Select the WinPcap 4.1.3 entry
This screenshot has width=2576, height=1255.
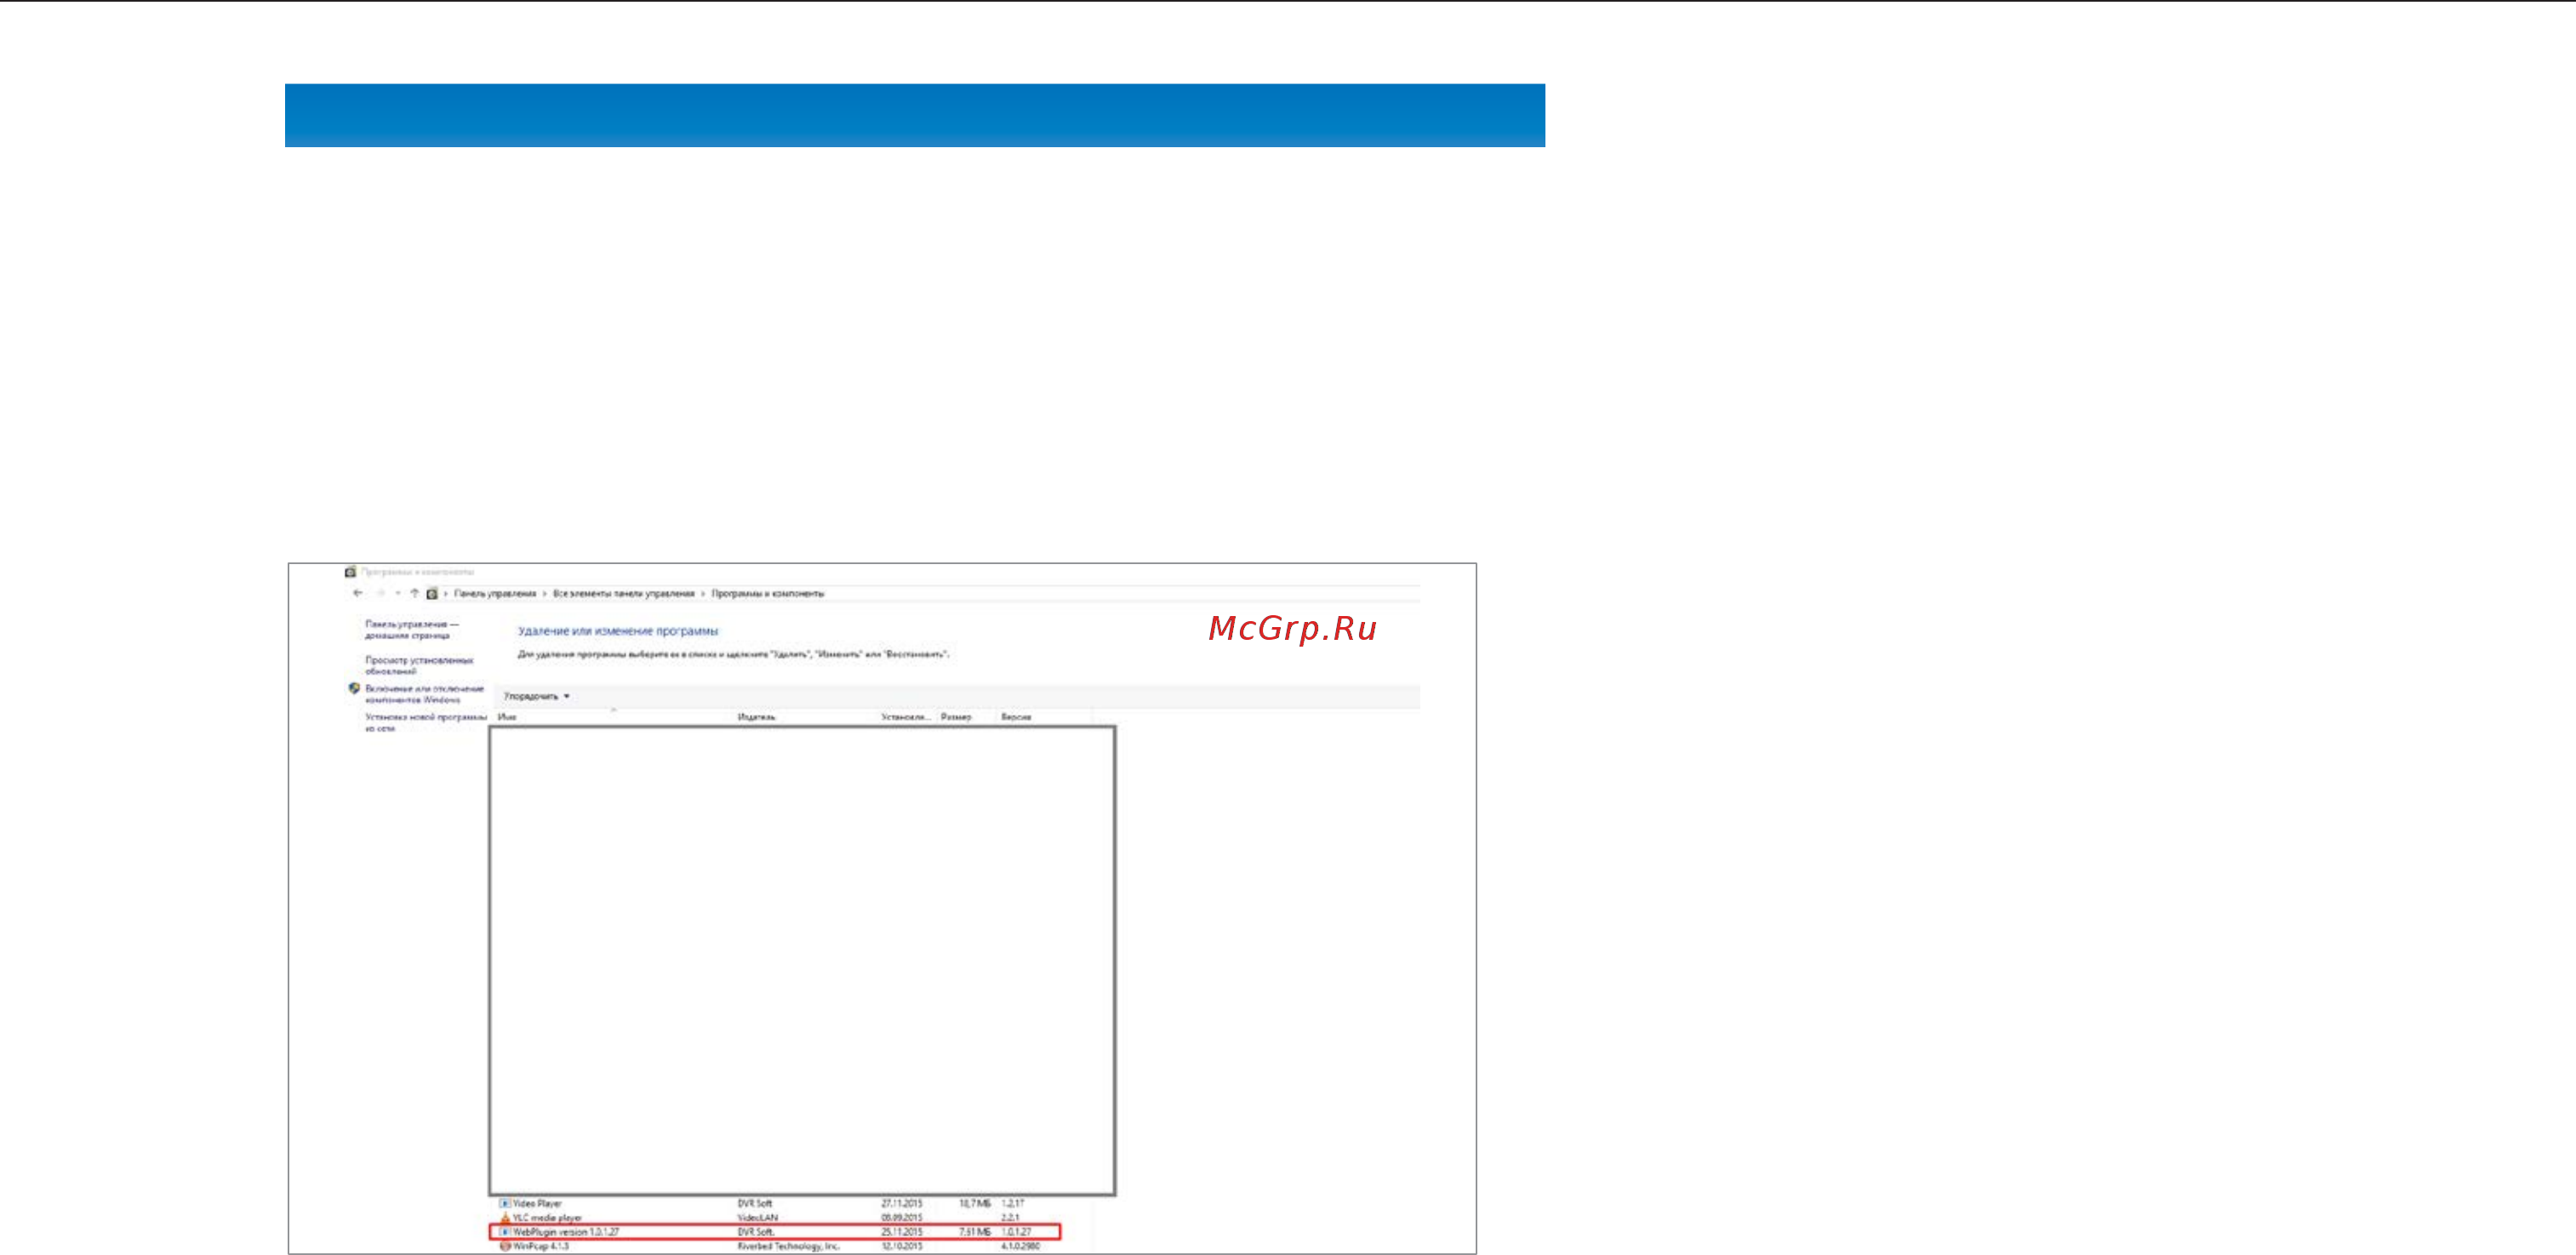point(541,1246)
